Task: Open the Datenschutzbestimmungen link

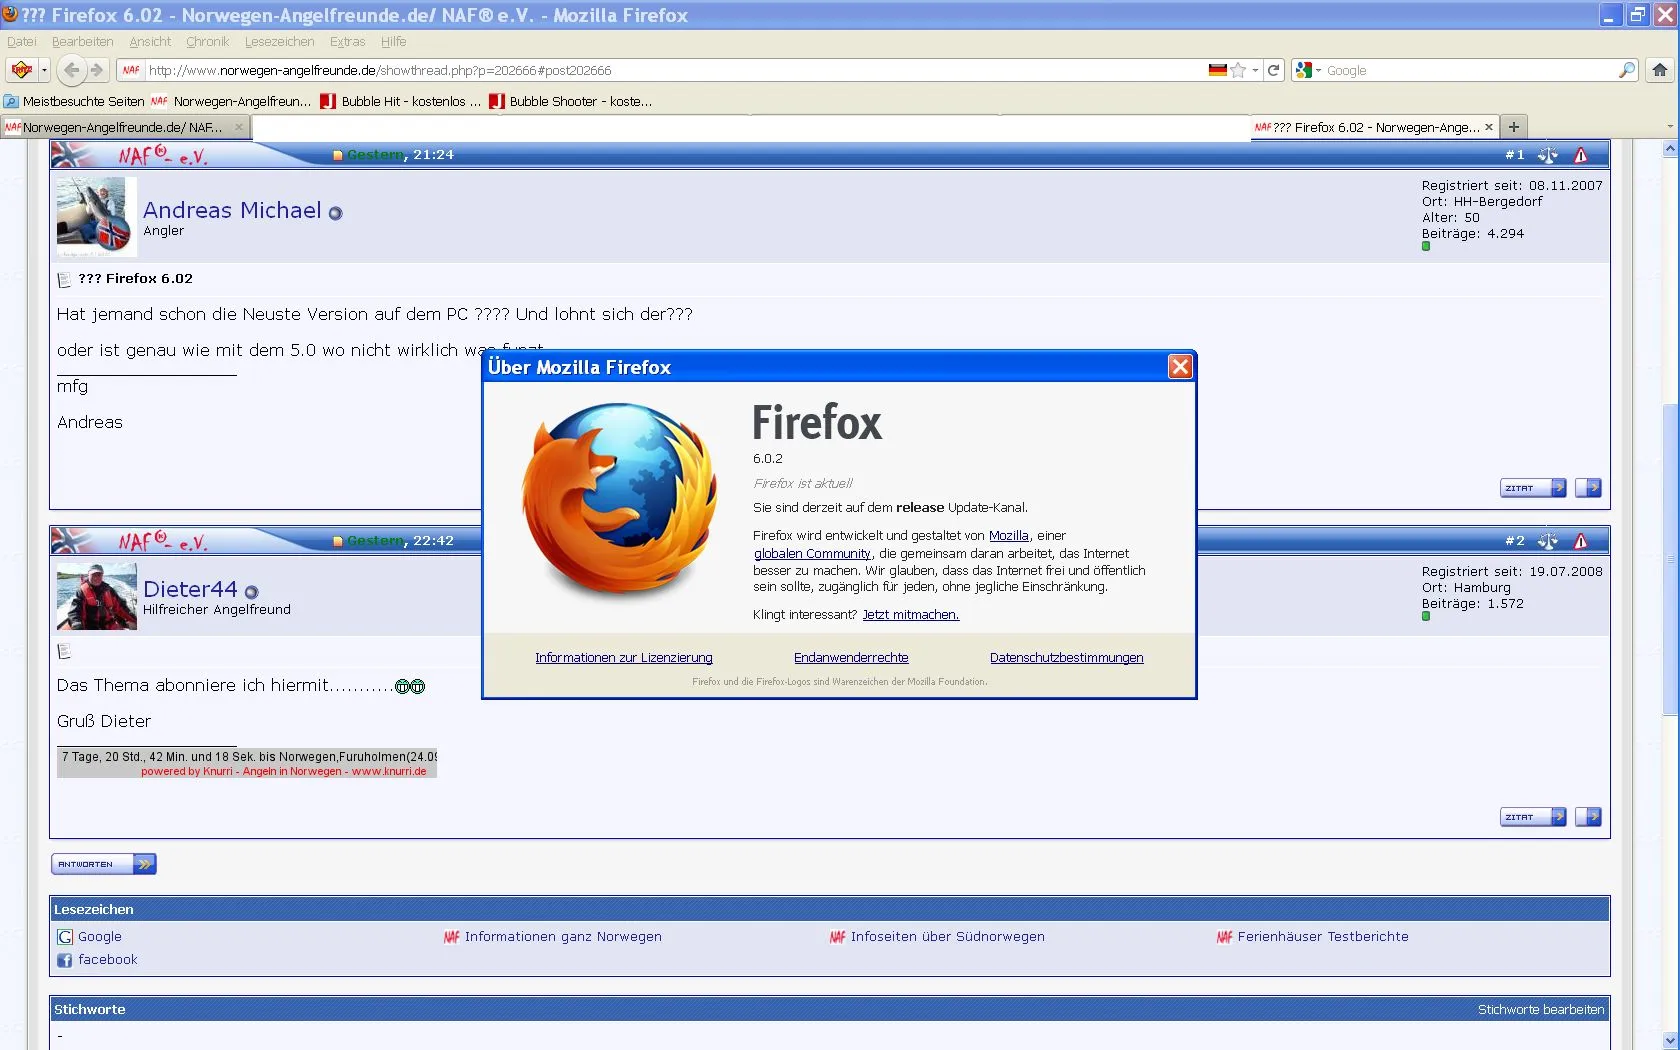Action: point(1066,658)
